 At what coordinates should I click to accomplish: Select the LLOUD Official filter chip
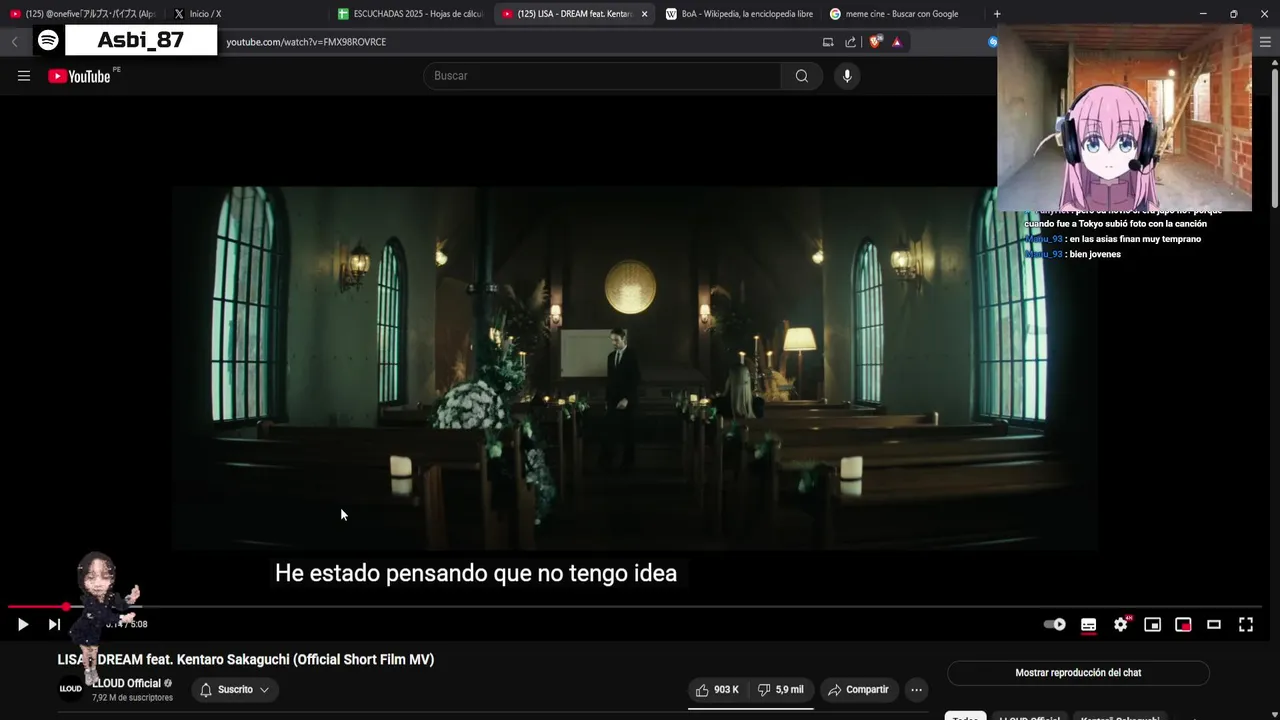[1030, 717]
